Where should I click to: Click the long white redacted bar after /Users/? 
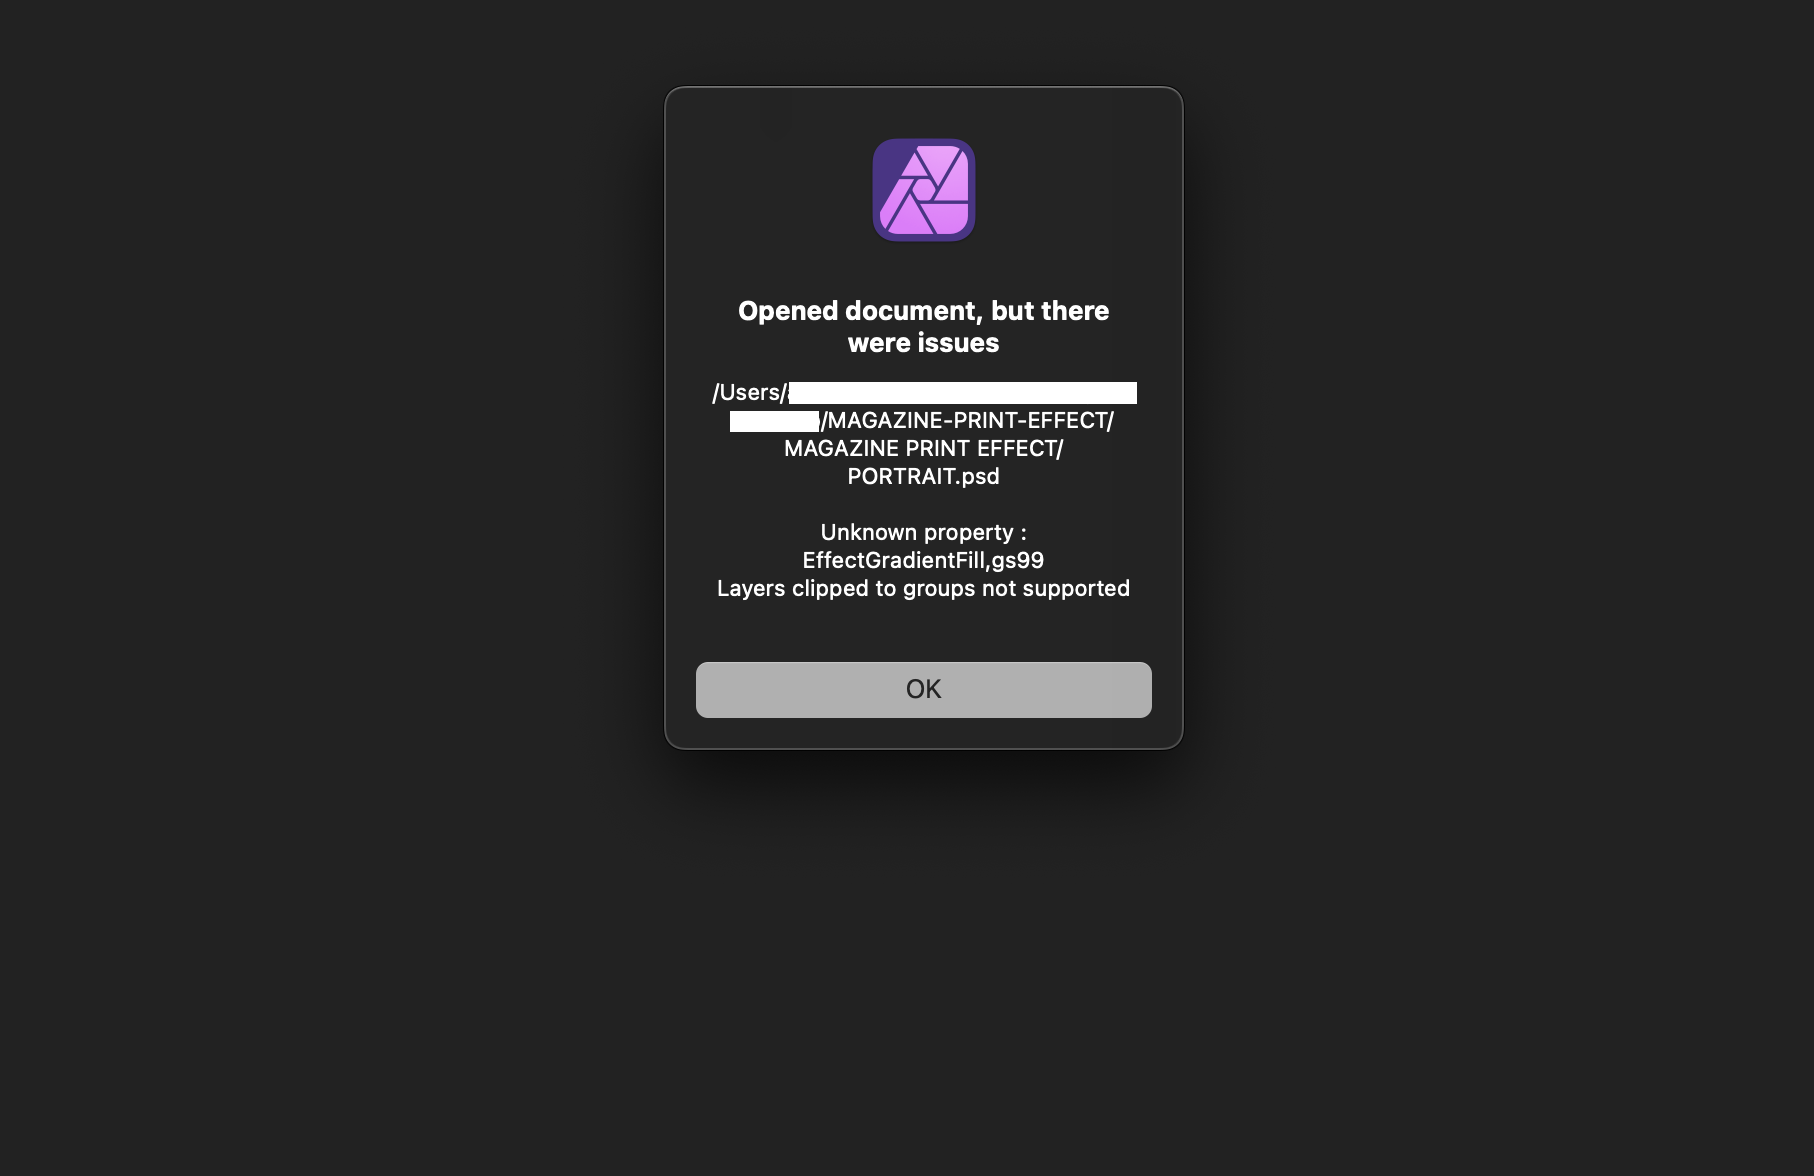click(x=962, y=393)
